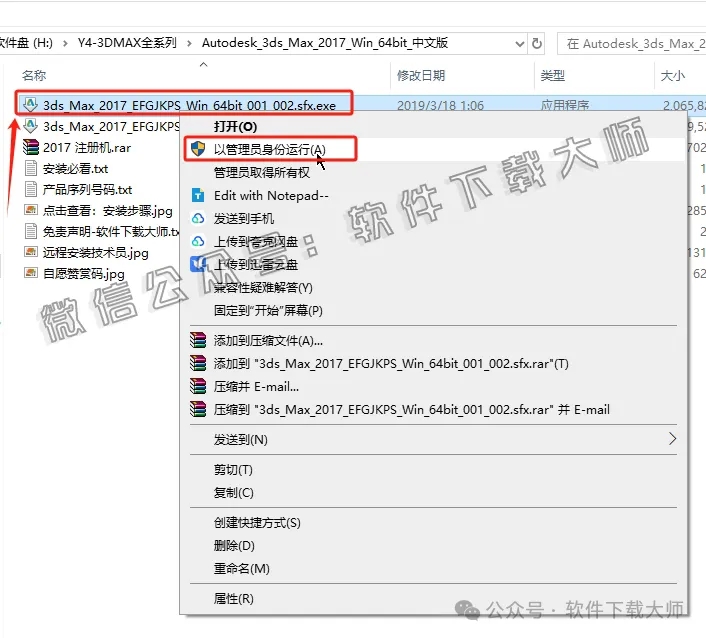Choose 复制(C) from the context menu
The height and width of the screenshot is (638, 706).
coord(234,493)
